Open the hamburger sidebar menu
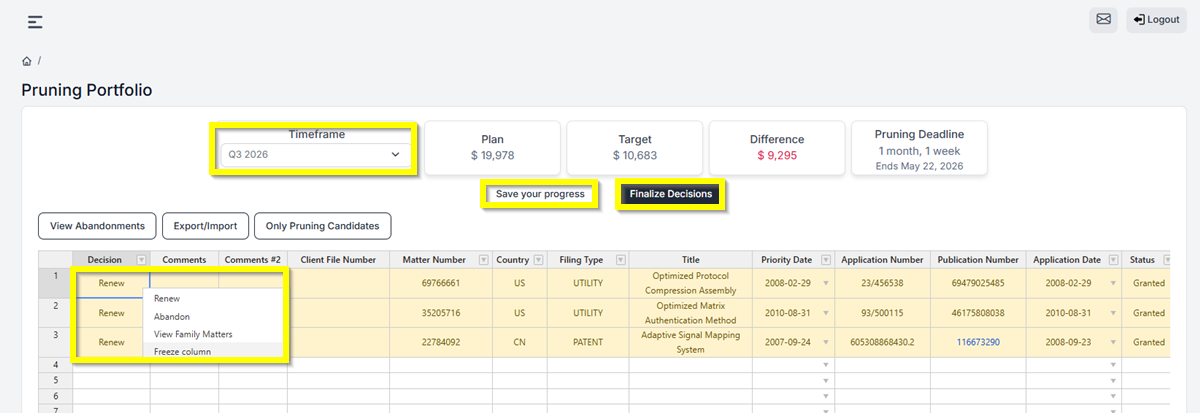The width and height of the screenshot is (1200, 413). [35, 21]
